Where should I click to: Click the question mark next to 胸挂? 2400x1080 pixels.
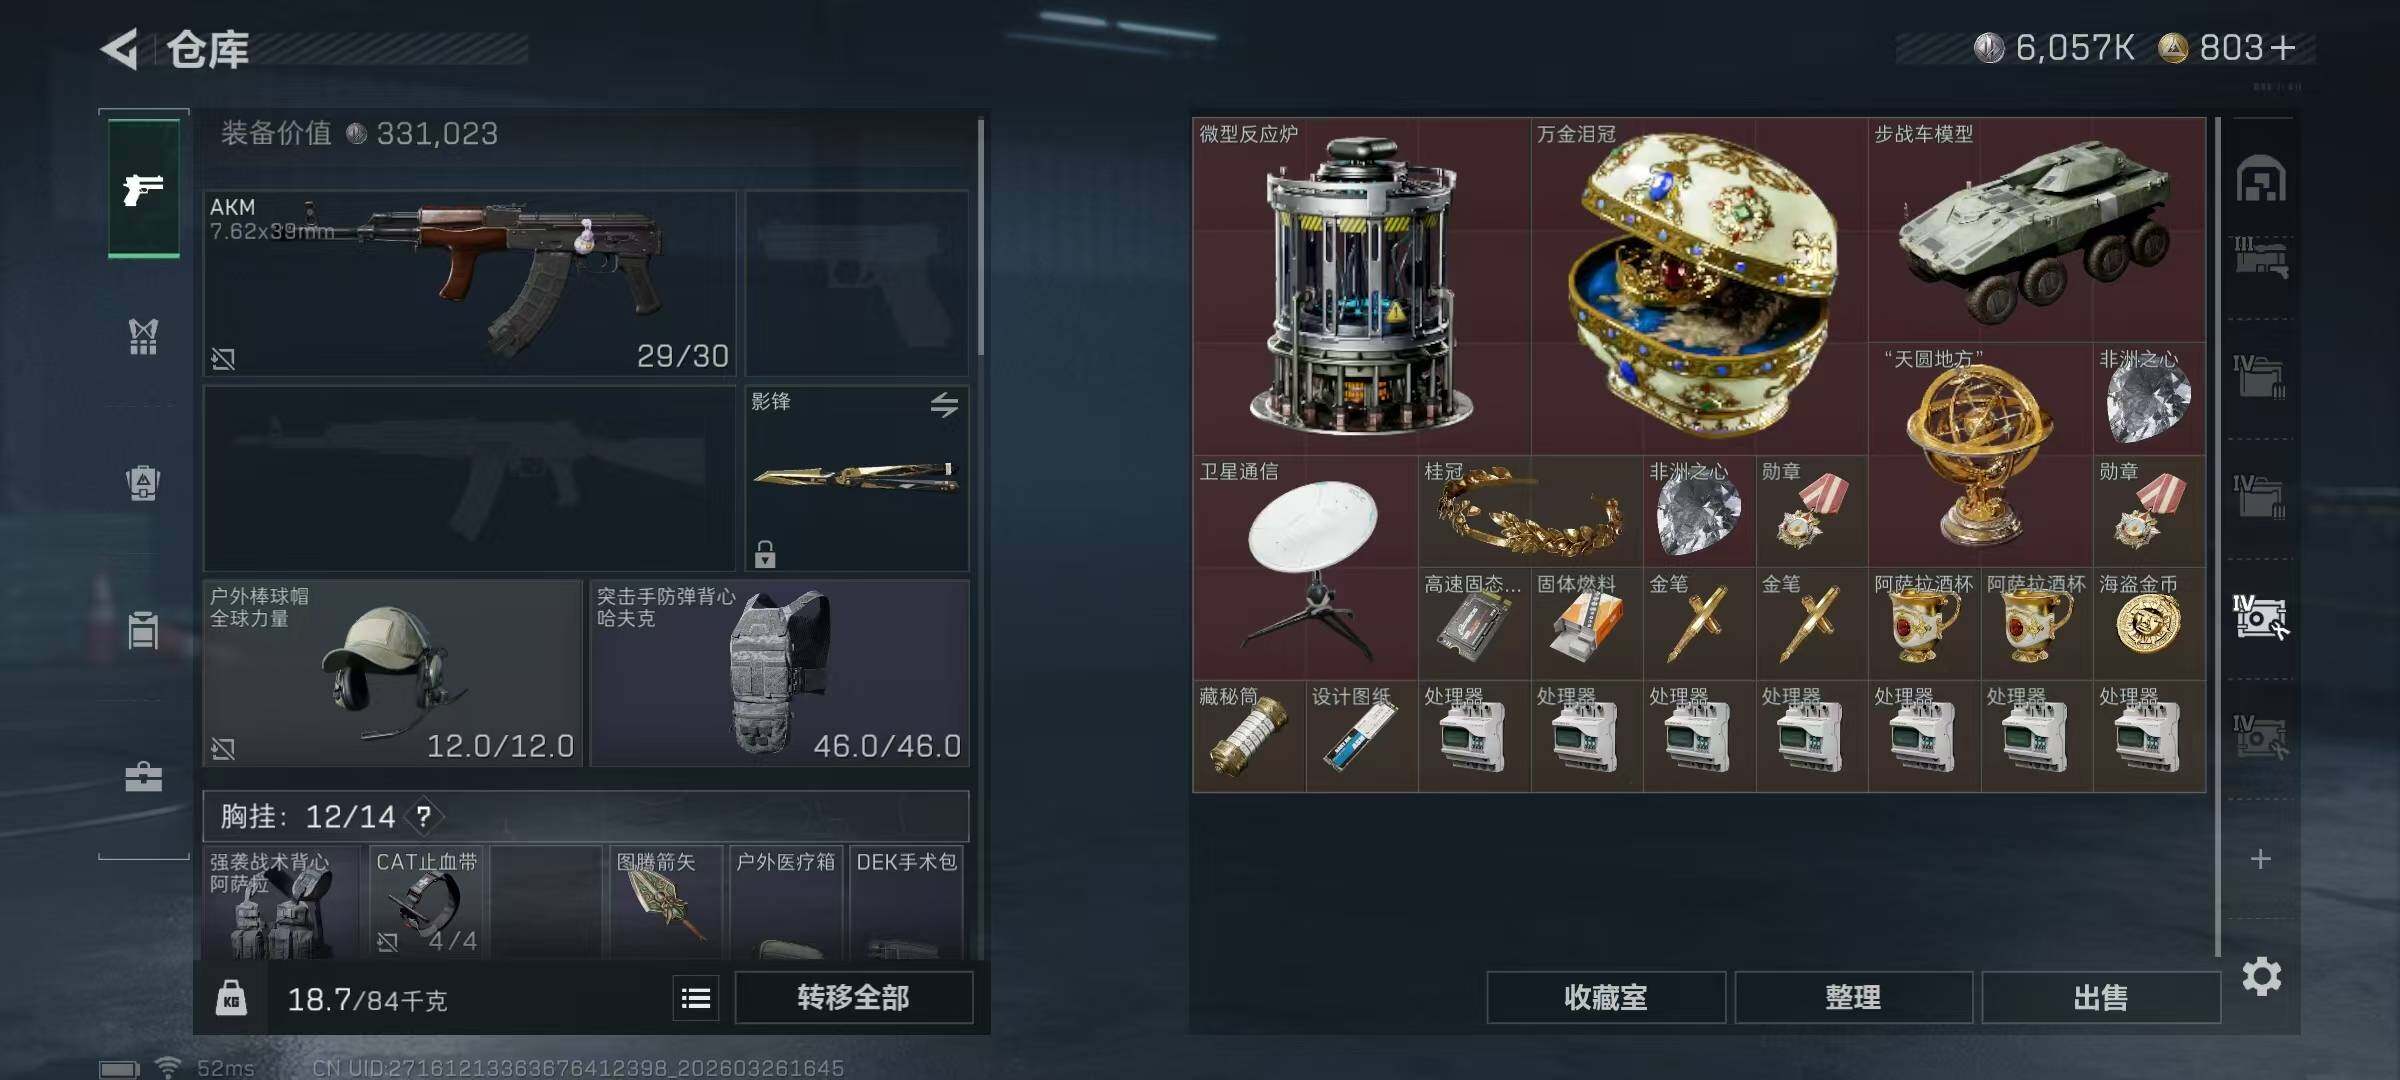(424, 816)
